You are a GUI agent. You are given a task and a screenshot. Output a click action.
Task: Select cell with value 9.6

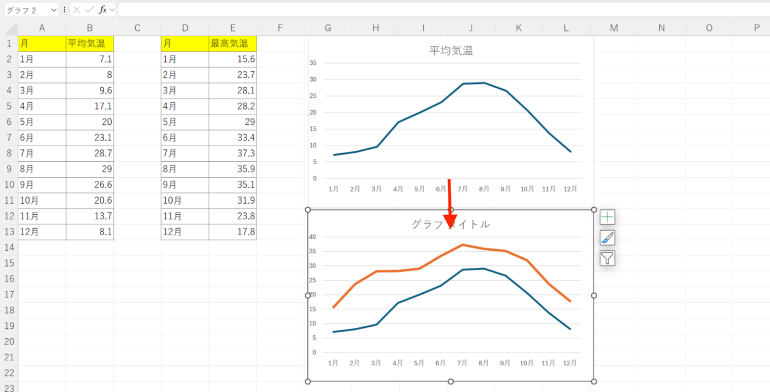click(89, 91)
